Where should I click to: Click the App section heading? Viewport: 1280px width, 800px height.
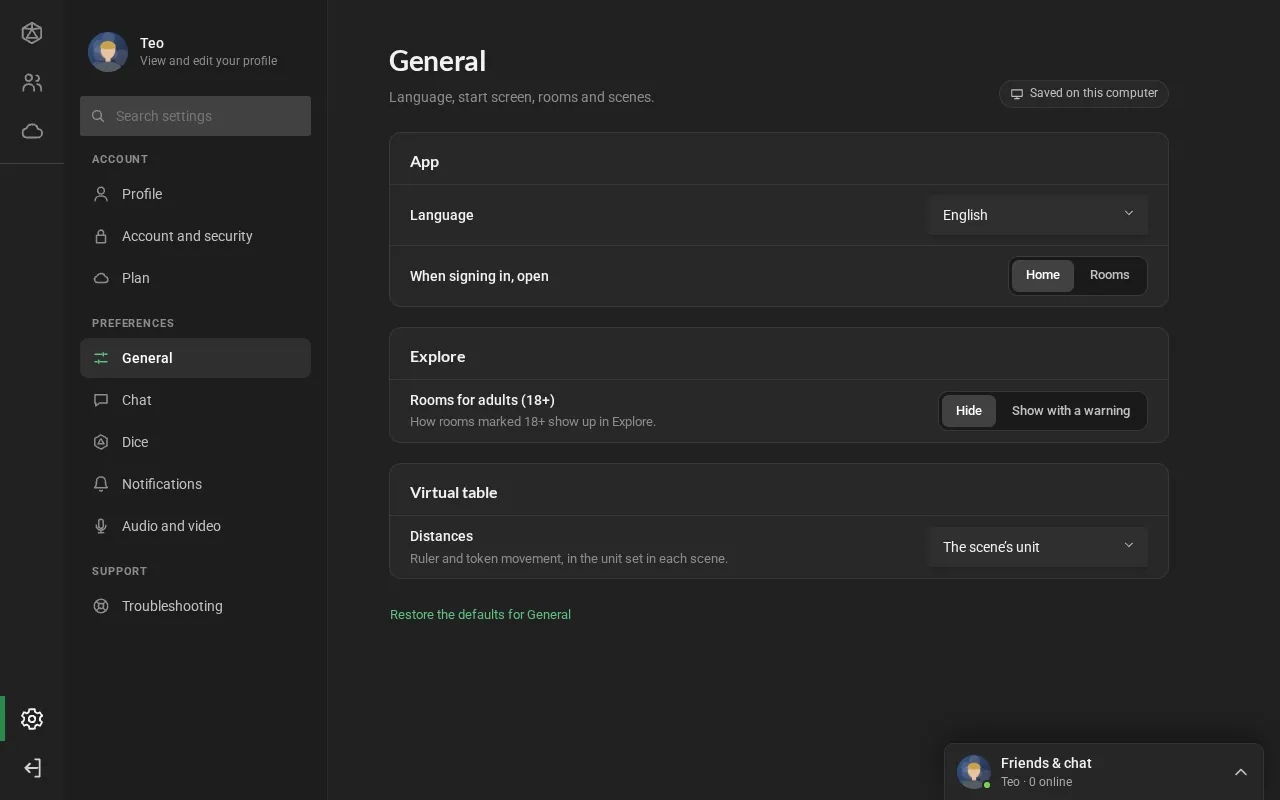[x=424, y=162]
